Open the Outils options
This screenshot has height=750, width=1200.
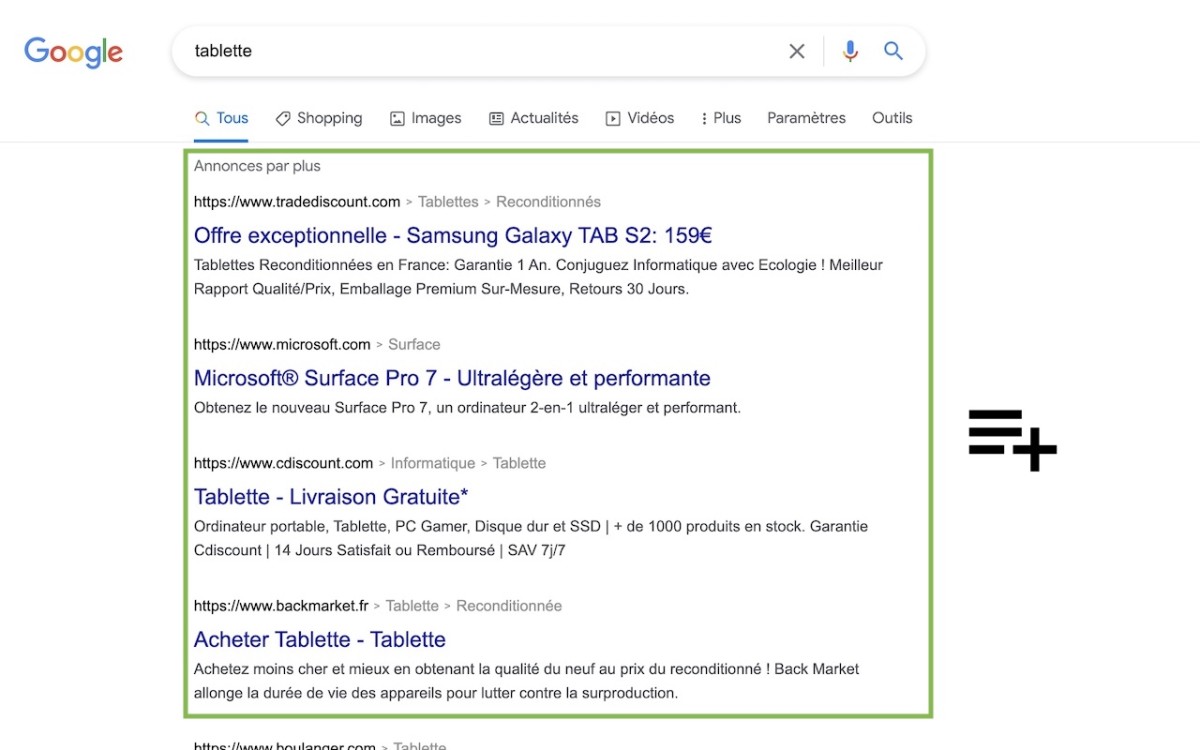click(892, 118)
